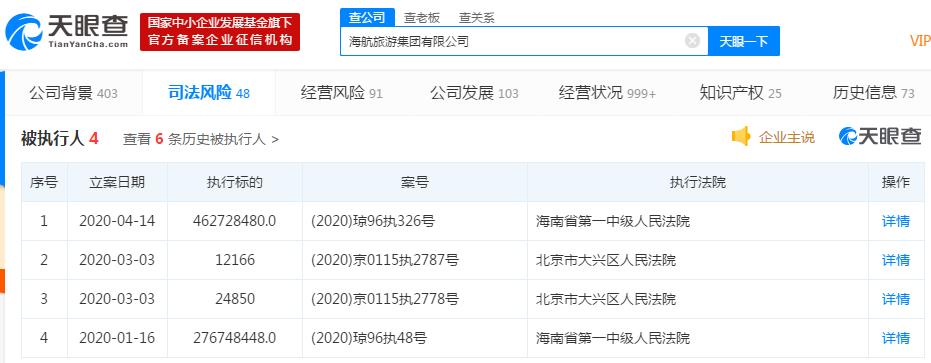
Task: Switch to 查关系 search tab
Action: (x=476, y=18)
